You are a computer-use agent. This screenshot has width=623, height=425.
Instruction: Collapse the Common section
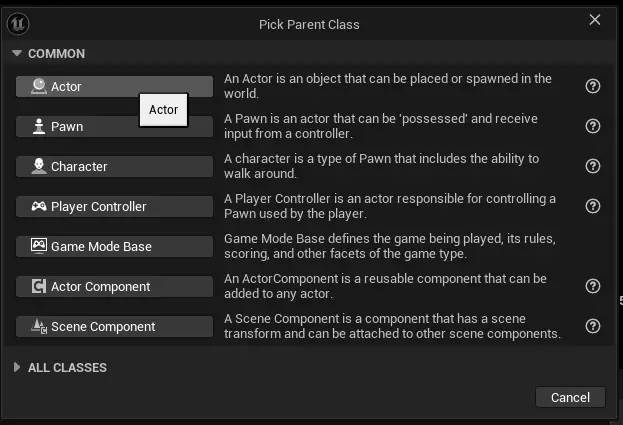(16, 53)
